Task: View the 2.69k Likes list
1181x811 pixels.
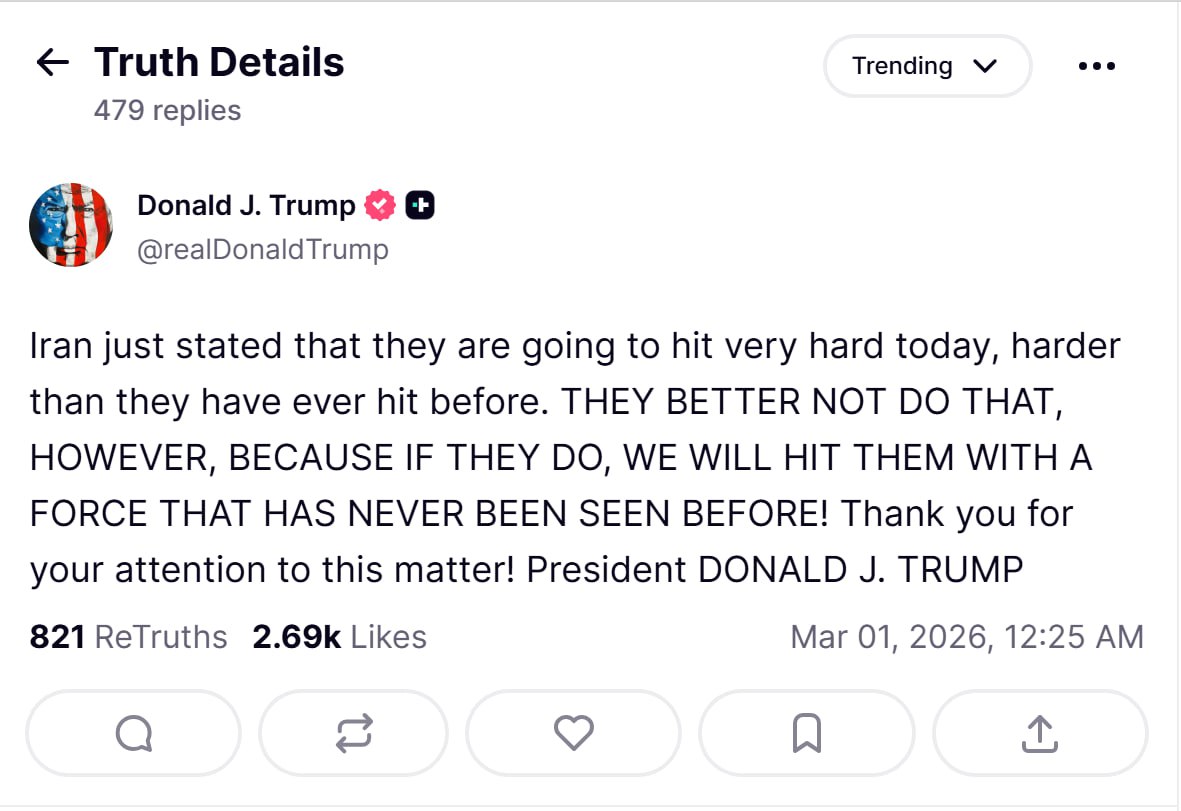Action: tap(340, 637)
